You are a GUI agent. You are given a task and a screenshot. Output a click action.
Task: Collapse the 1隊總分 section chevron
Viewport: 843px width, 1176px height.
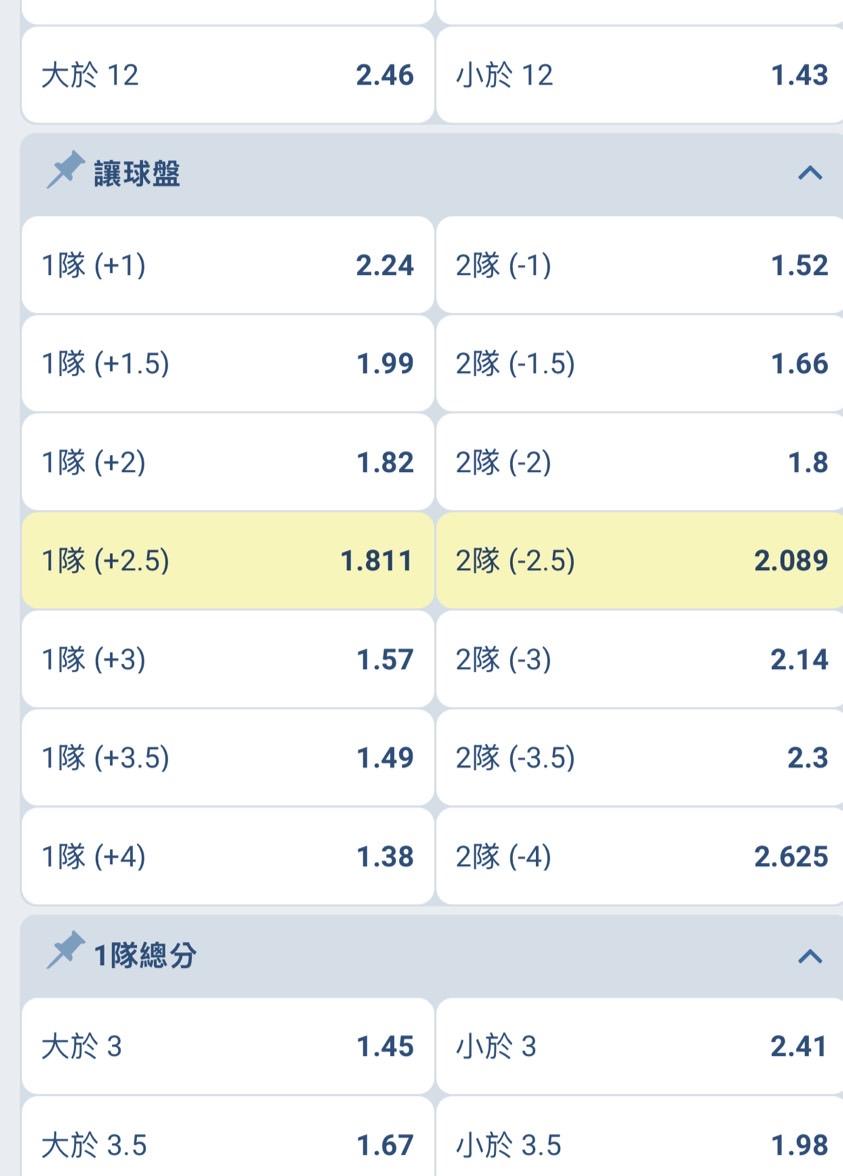point(810,956)
